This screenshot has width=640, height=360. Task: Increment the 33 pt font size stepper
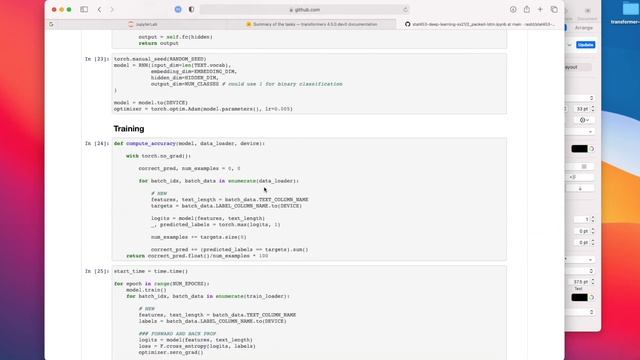pos(593,107)
